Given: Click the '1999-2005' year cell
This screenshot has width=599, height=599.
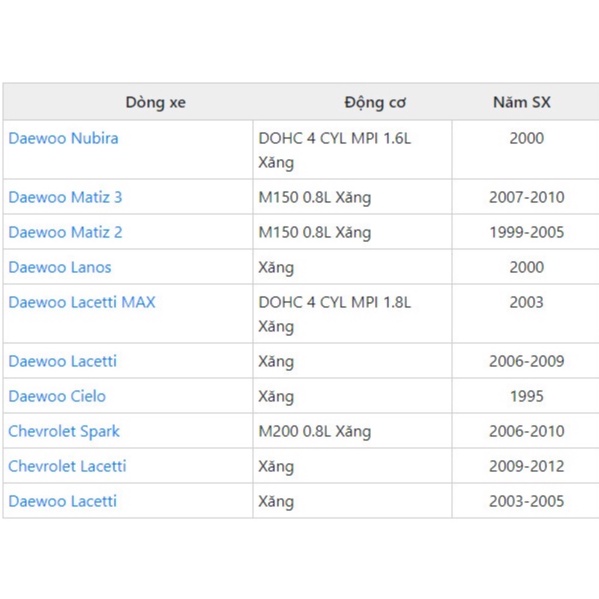Looking at the screenshot, I should [x=526, y=232].
